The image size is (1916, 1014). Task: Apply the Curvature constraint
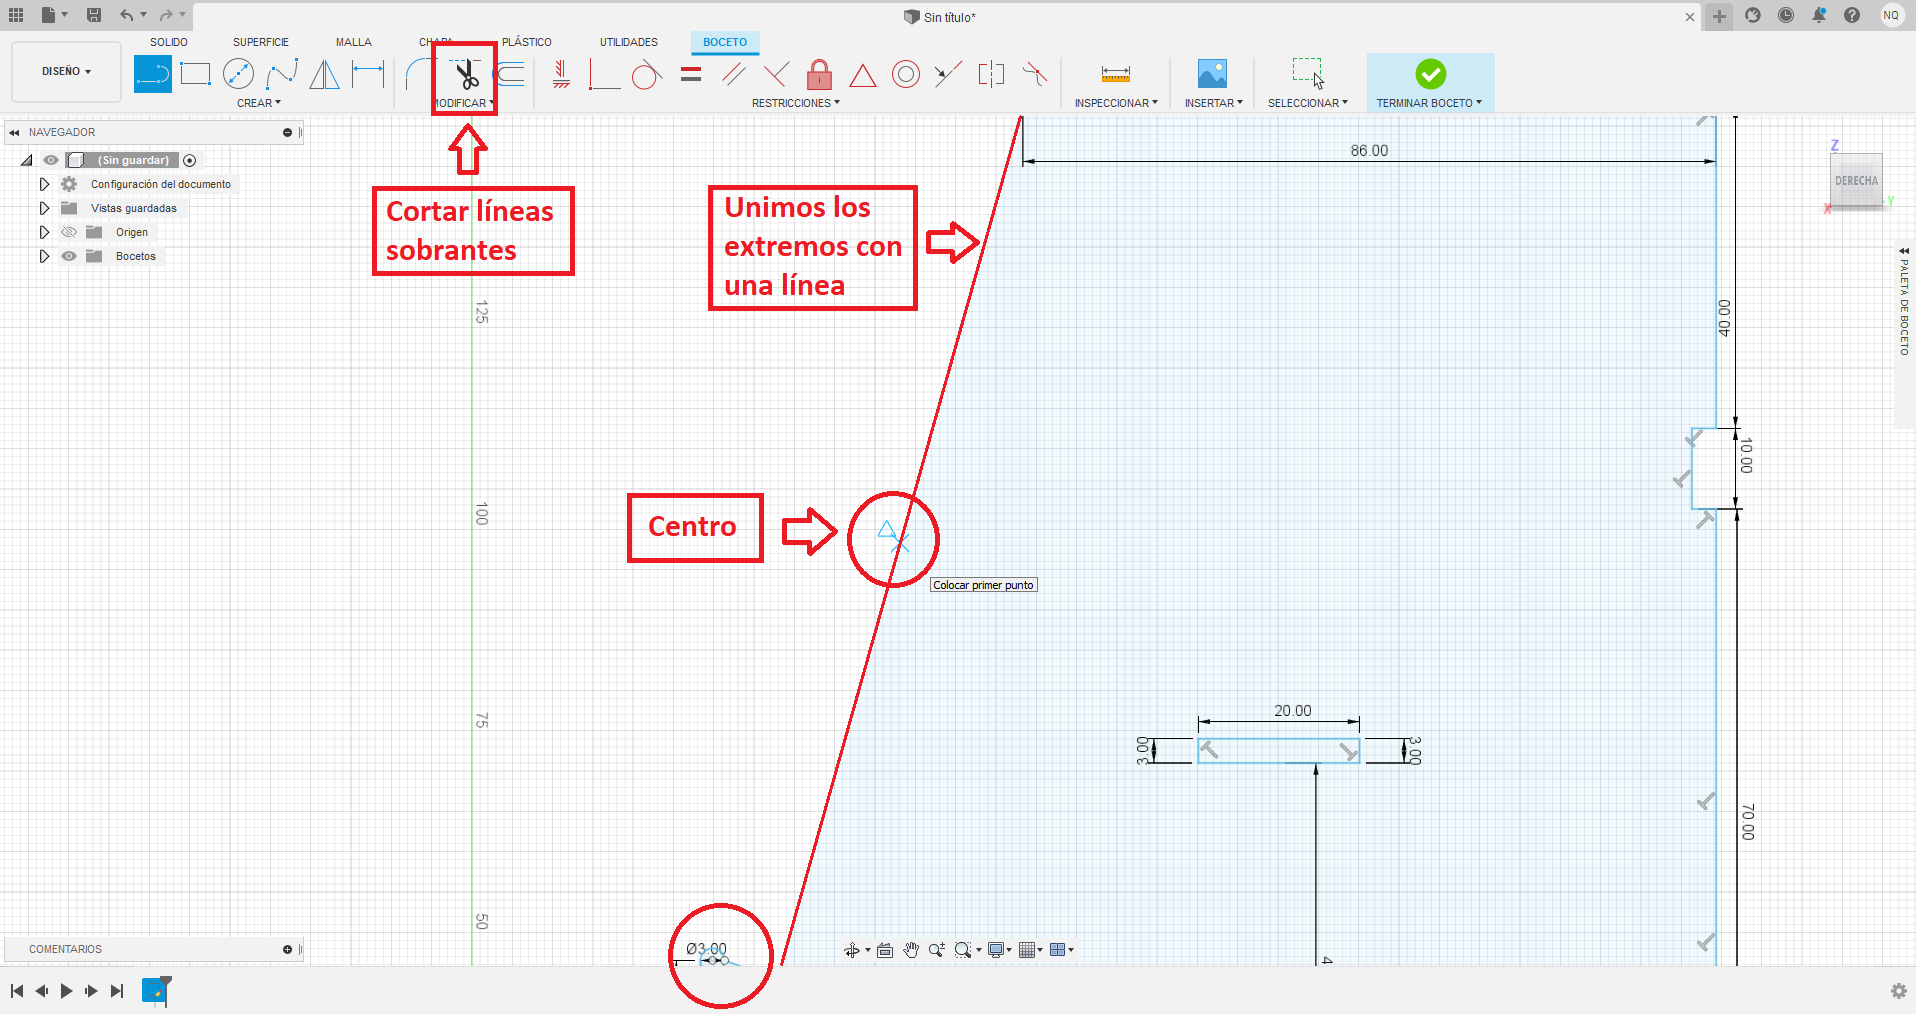click(1035, 74)
